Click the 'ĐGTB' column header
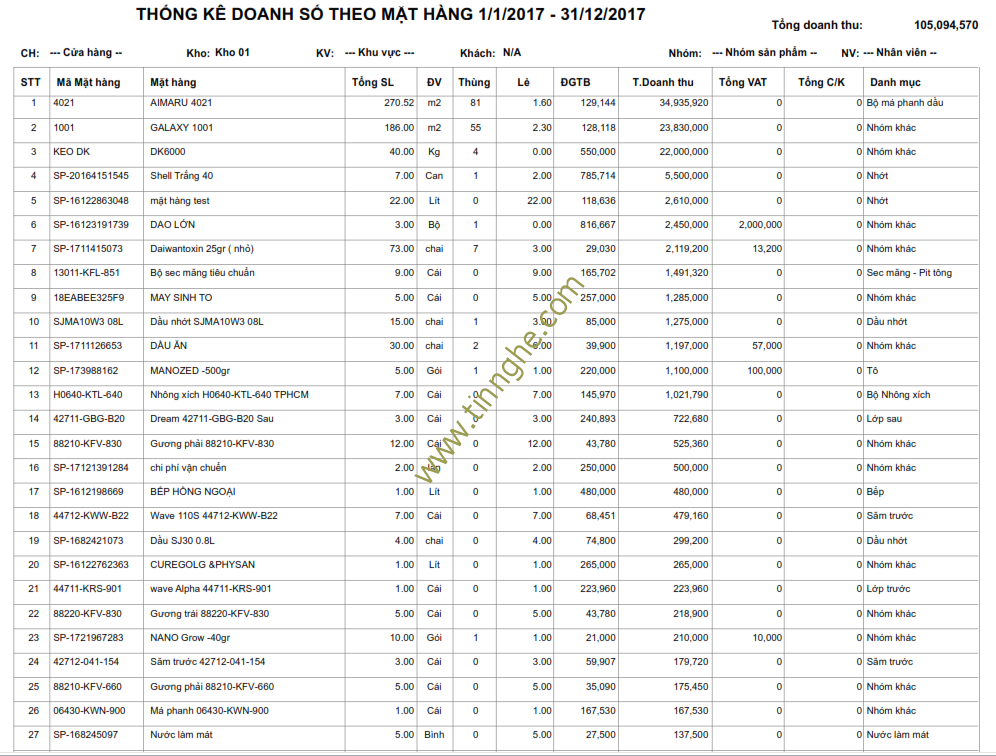 (575, 83)
